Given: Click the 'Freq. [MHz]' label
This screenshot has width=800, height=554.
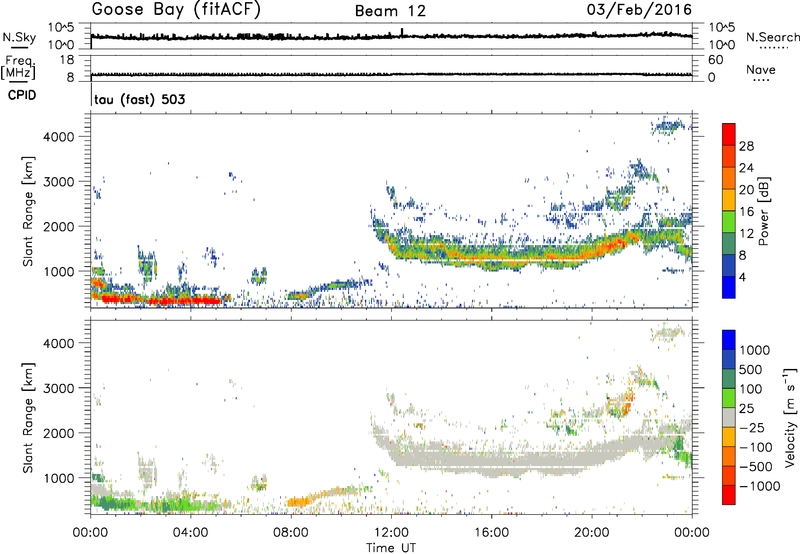Looking at the screenshot, I should point(18,67).
